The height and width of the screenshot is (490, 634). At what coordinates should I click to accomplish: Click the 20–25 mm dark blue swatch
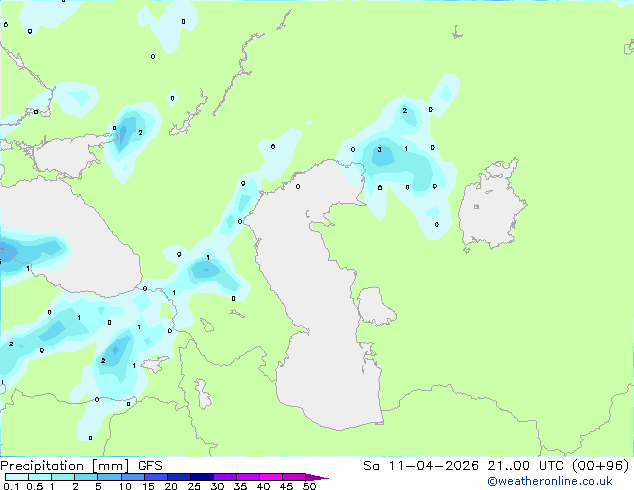[178, 477]
